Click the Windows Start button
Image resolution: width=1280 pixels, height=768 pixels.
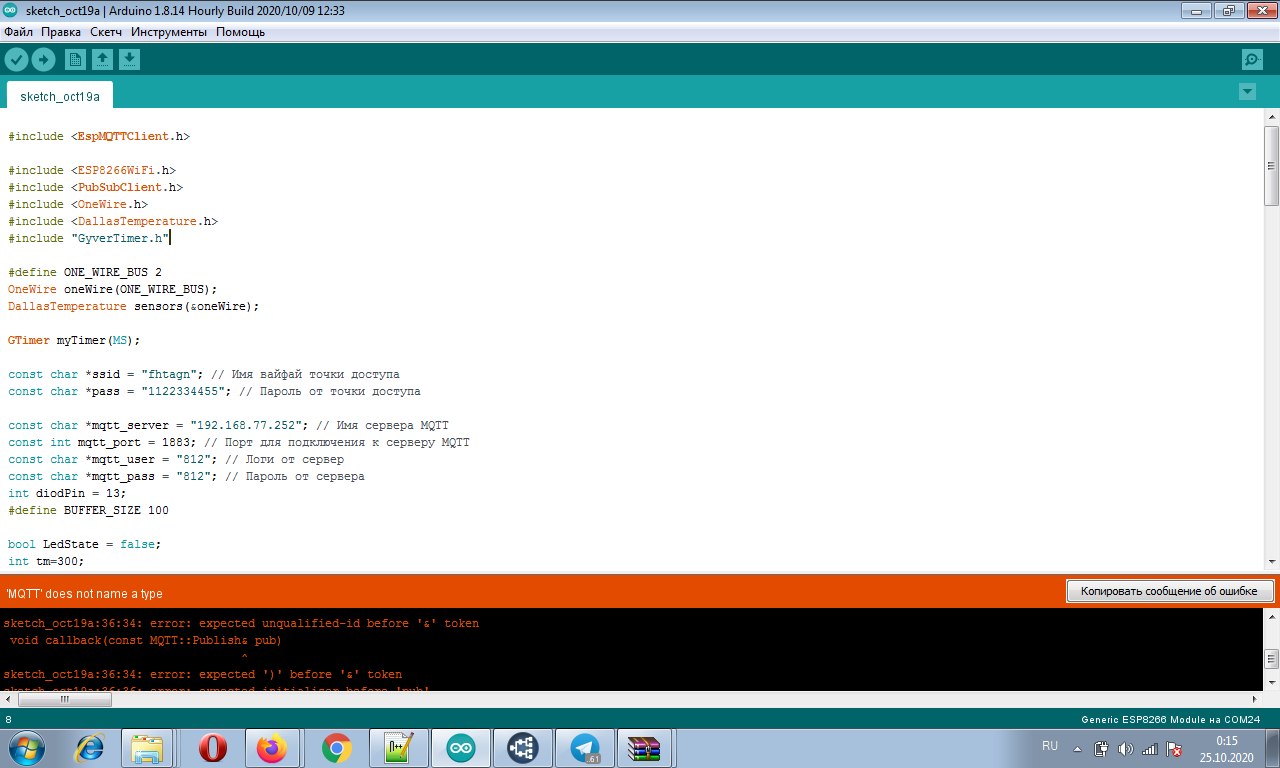25,748
